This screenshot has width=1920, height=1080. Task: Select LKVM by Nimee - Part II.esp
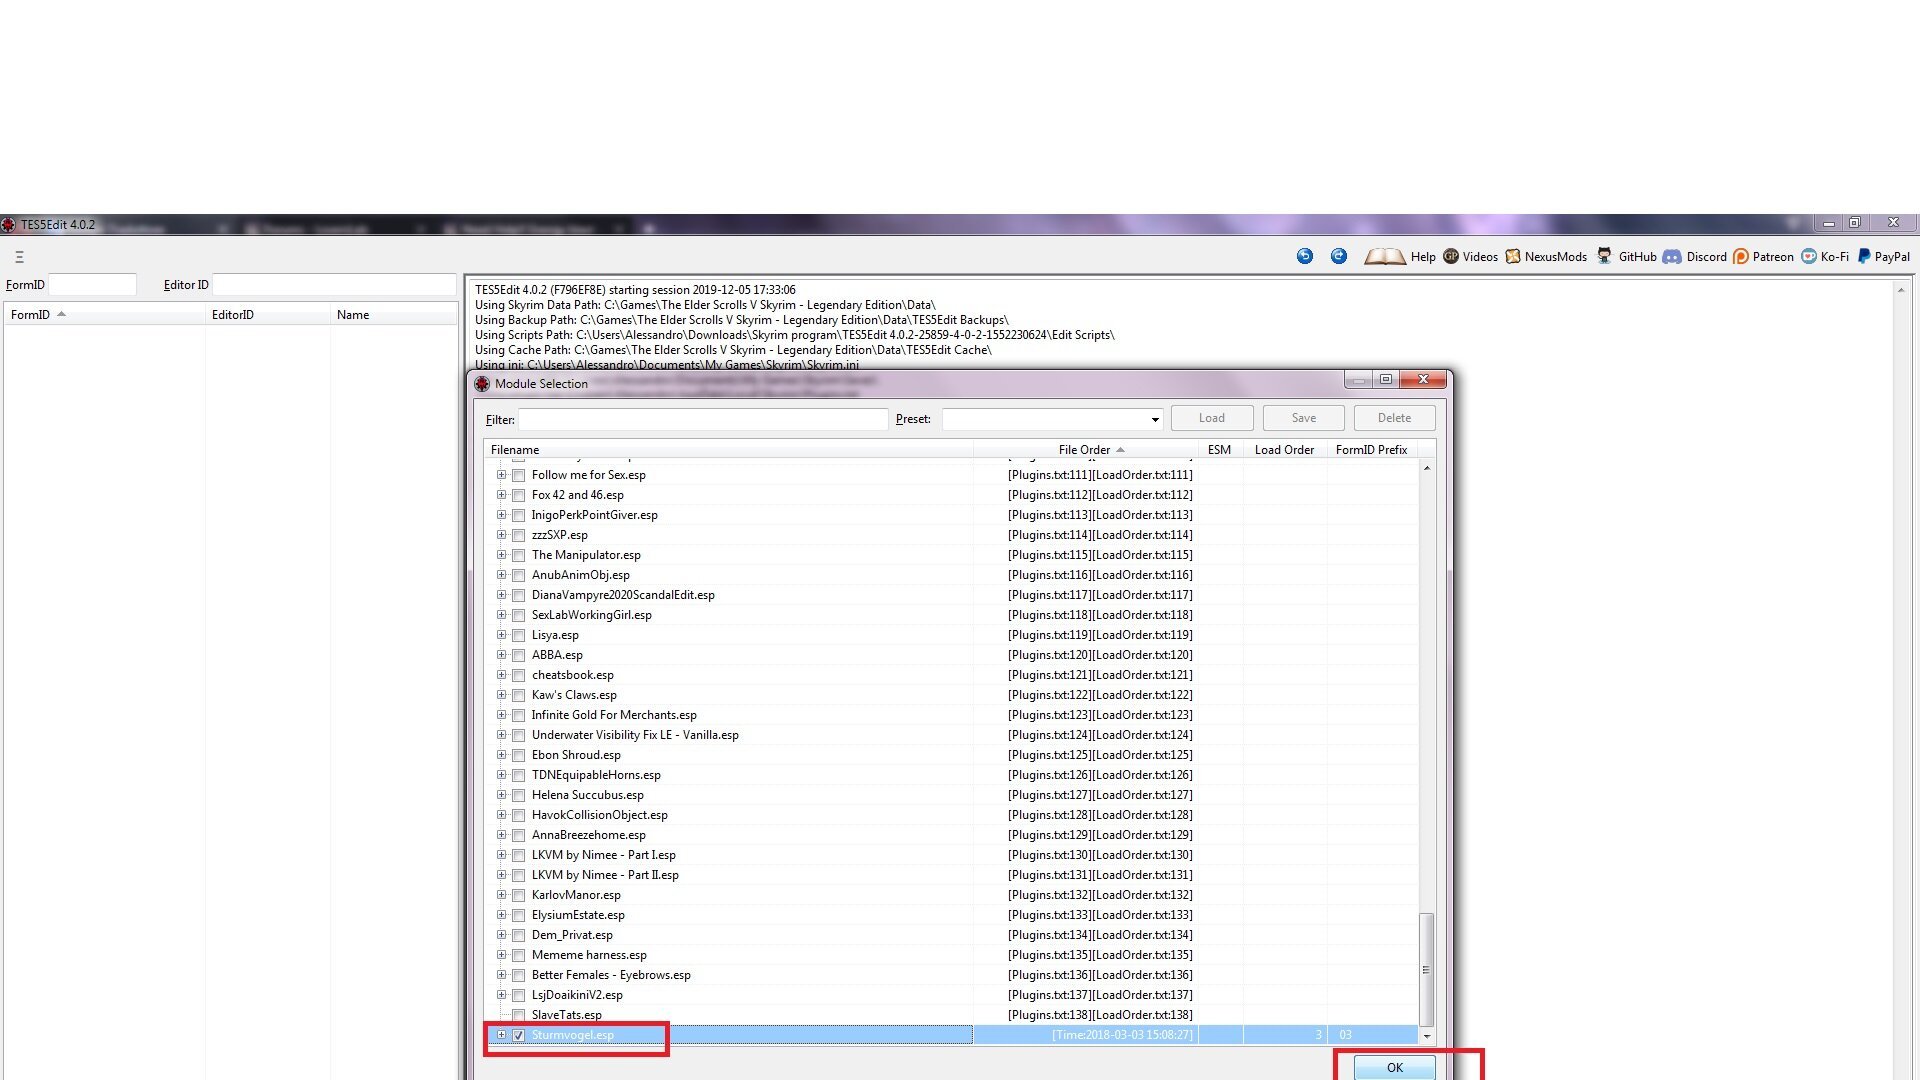coord(952,875)
